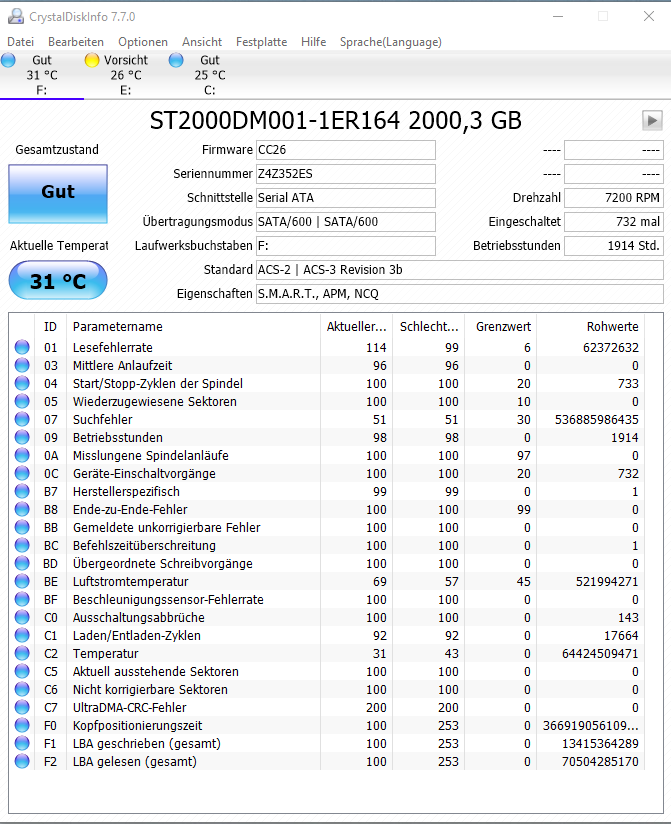The width and height of the screenshot is (671, 824).
Task: Click status orb of Wiederzugewiesene Sektoren row
Action: (x=22, y=401)
